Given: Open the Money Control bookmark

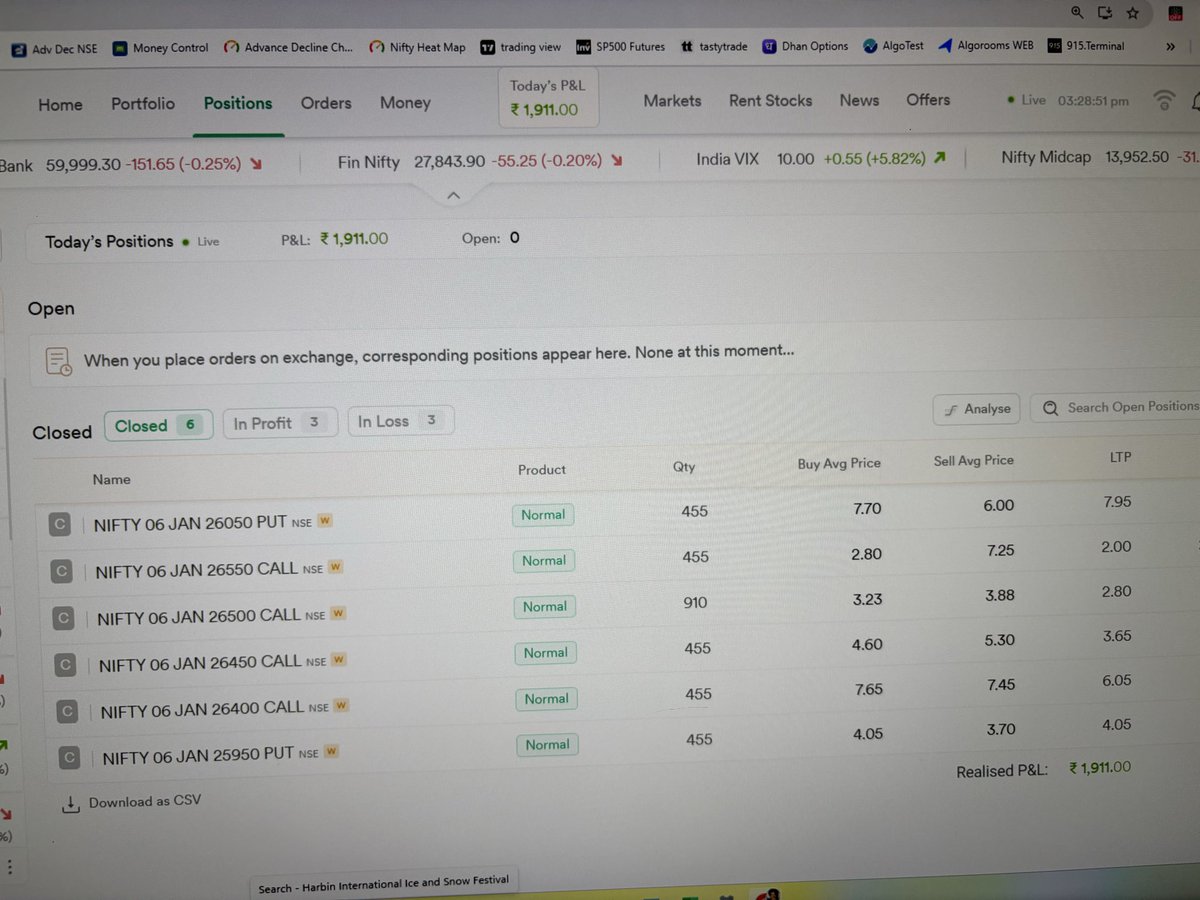Looking at the screenshot, I should click(x=160, y=47).
